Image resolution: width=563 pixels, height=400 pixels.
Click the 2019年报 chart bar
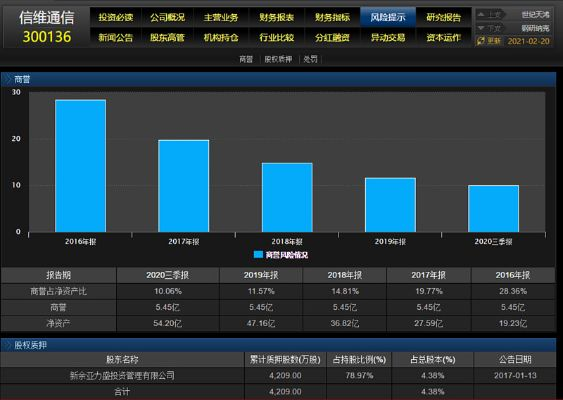pos(390,205)
